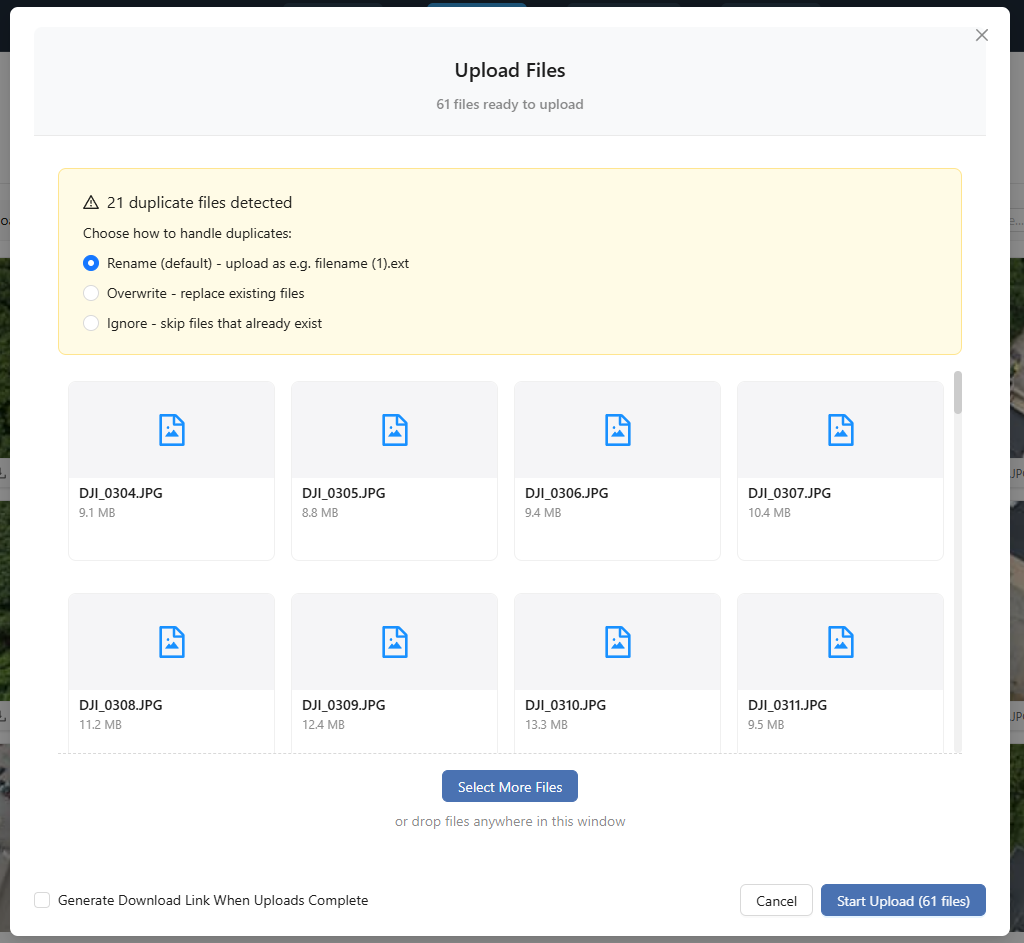1024x943 pixels.
Task: Select Rename (default) duplicate option
Action: click(x=91, y=263)
